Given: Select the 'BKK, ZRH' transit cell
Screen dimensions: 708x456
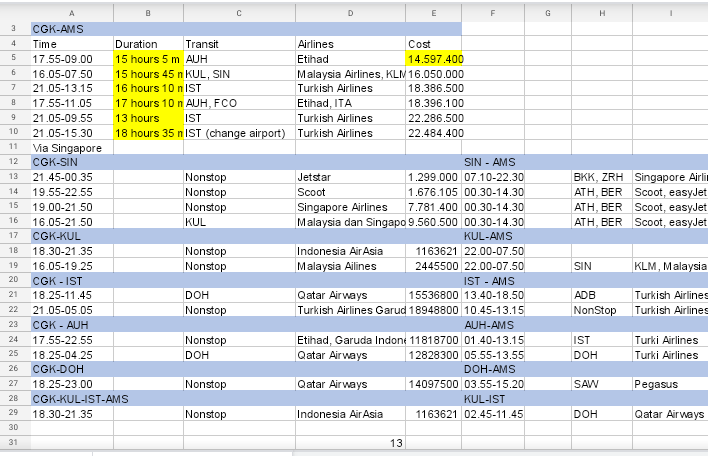Looking at the screenshot, I should pos(602,177).
